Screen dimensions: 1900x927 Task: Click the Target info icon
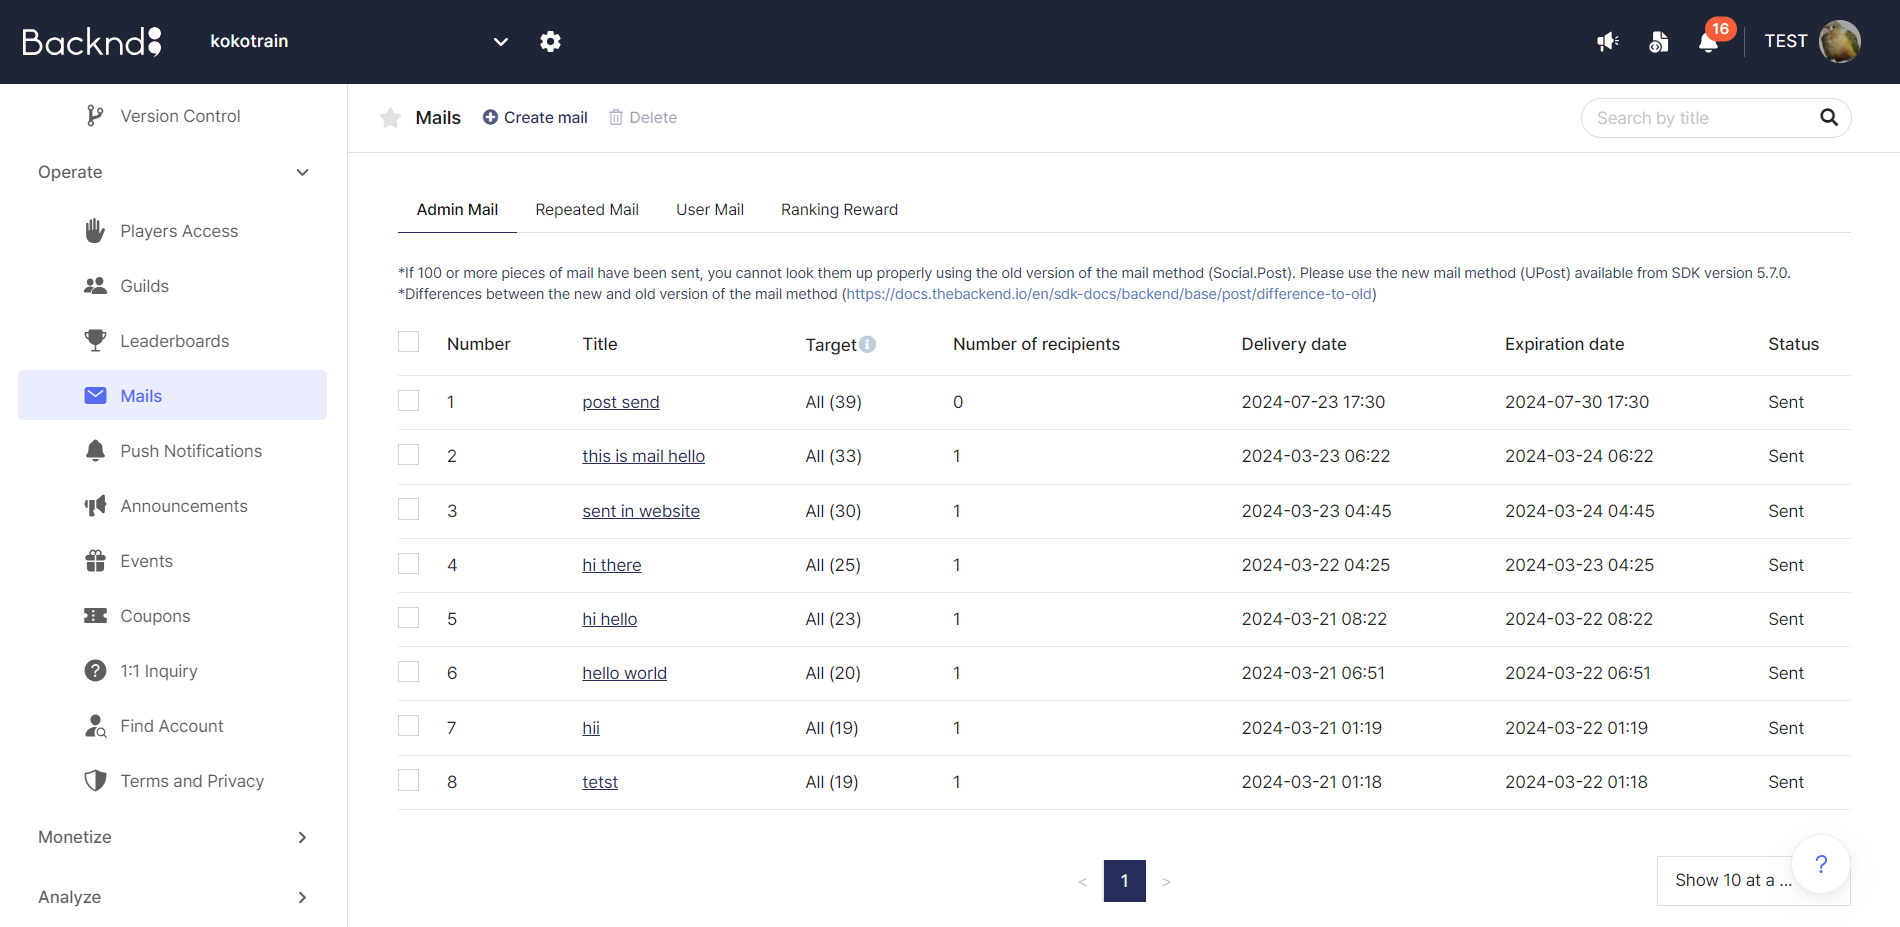coord(867,344)
